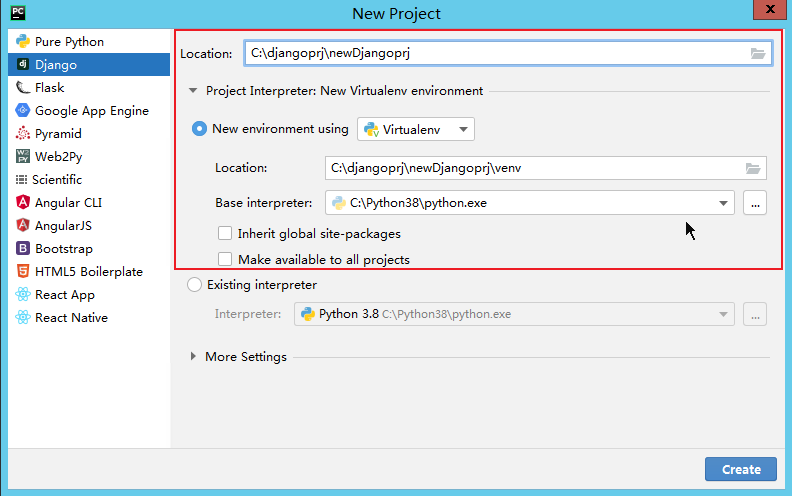This screenshot has height=496, width=792.
Task: Open the Base interpreter dropdown
Action: pos(530,203)
